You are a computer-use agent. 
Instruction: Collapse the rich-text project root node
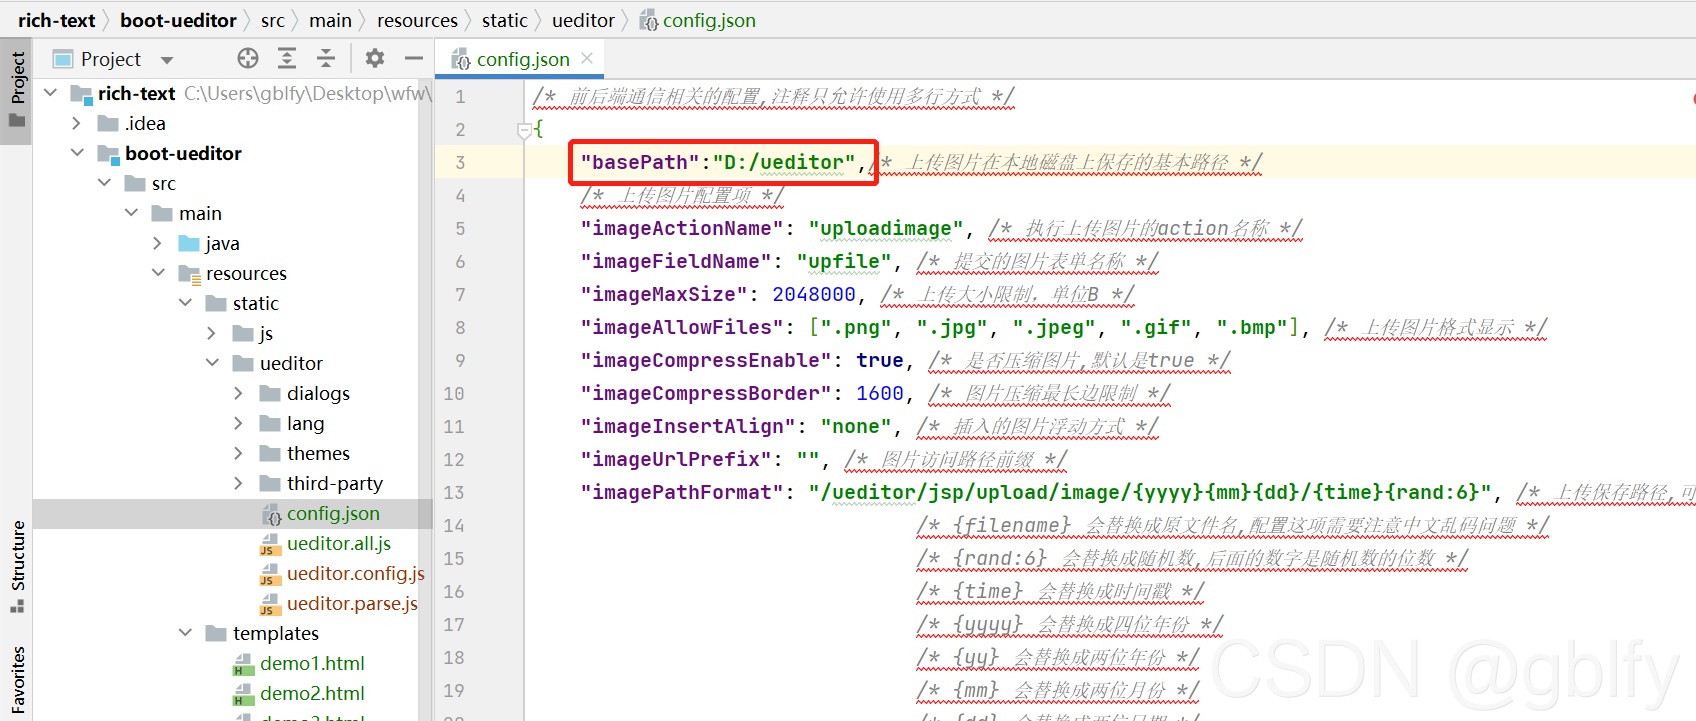pyautogui.click(x=50, y=93)
